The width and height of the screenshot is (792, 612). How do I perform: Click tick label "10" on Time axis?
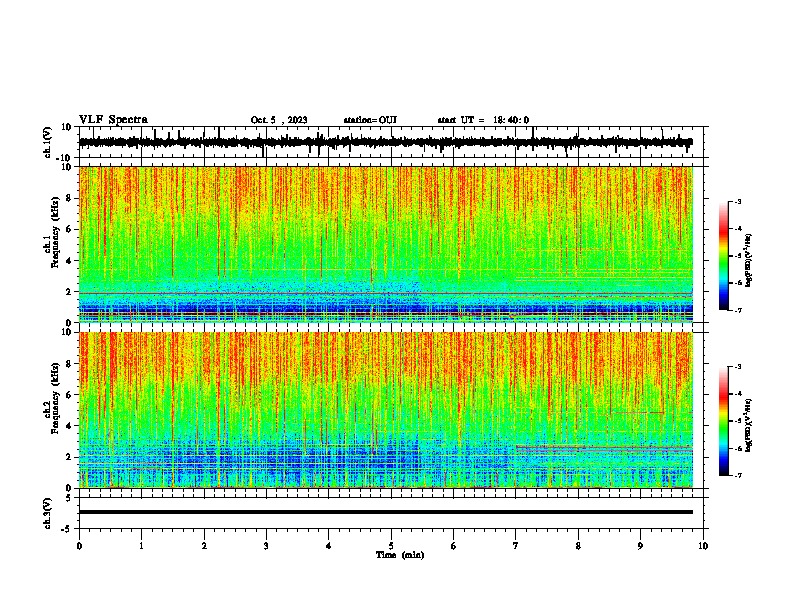(x=703, y=546)
